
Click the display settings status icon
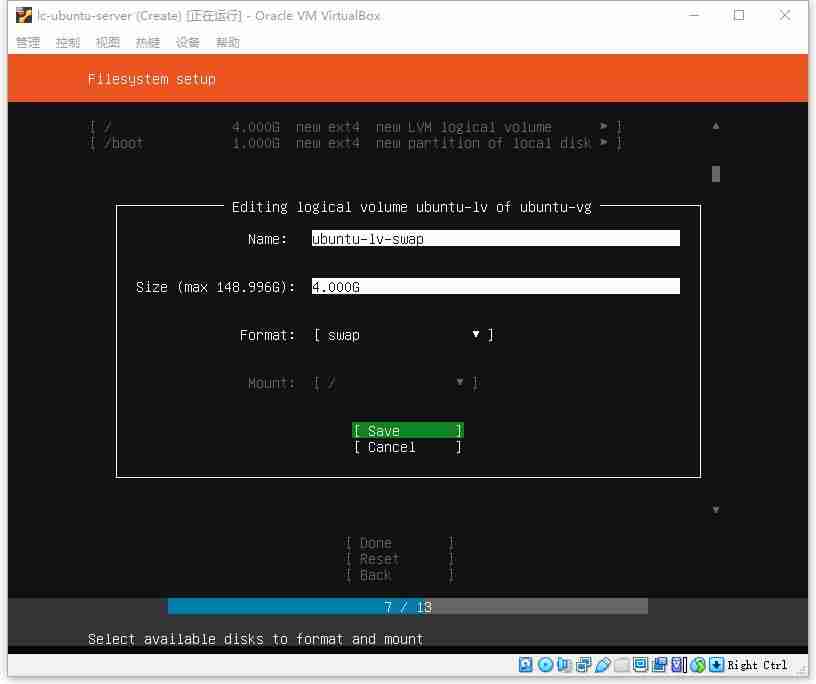[640, 665]
